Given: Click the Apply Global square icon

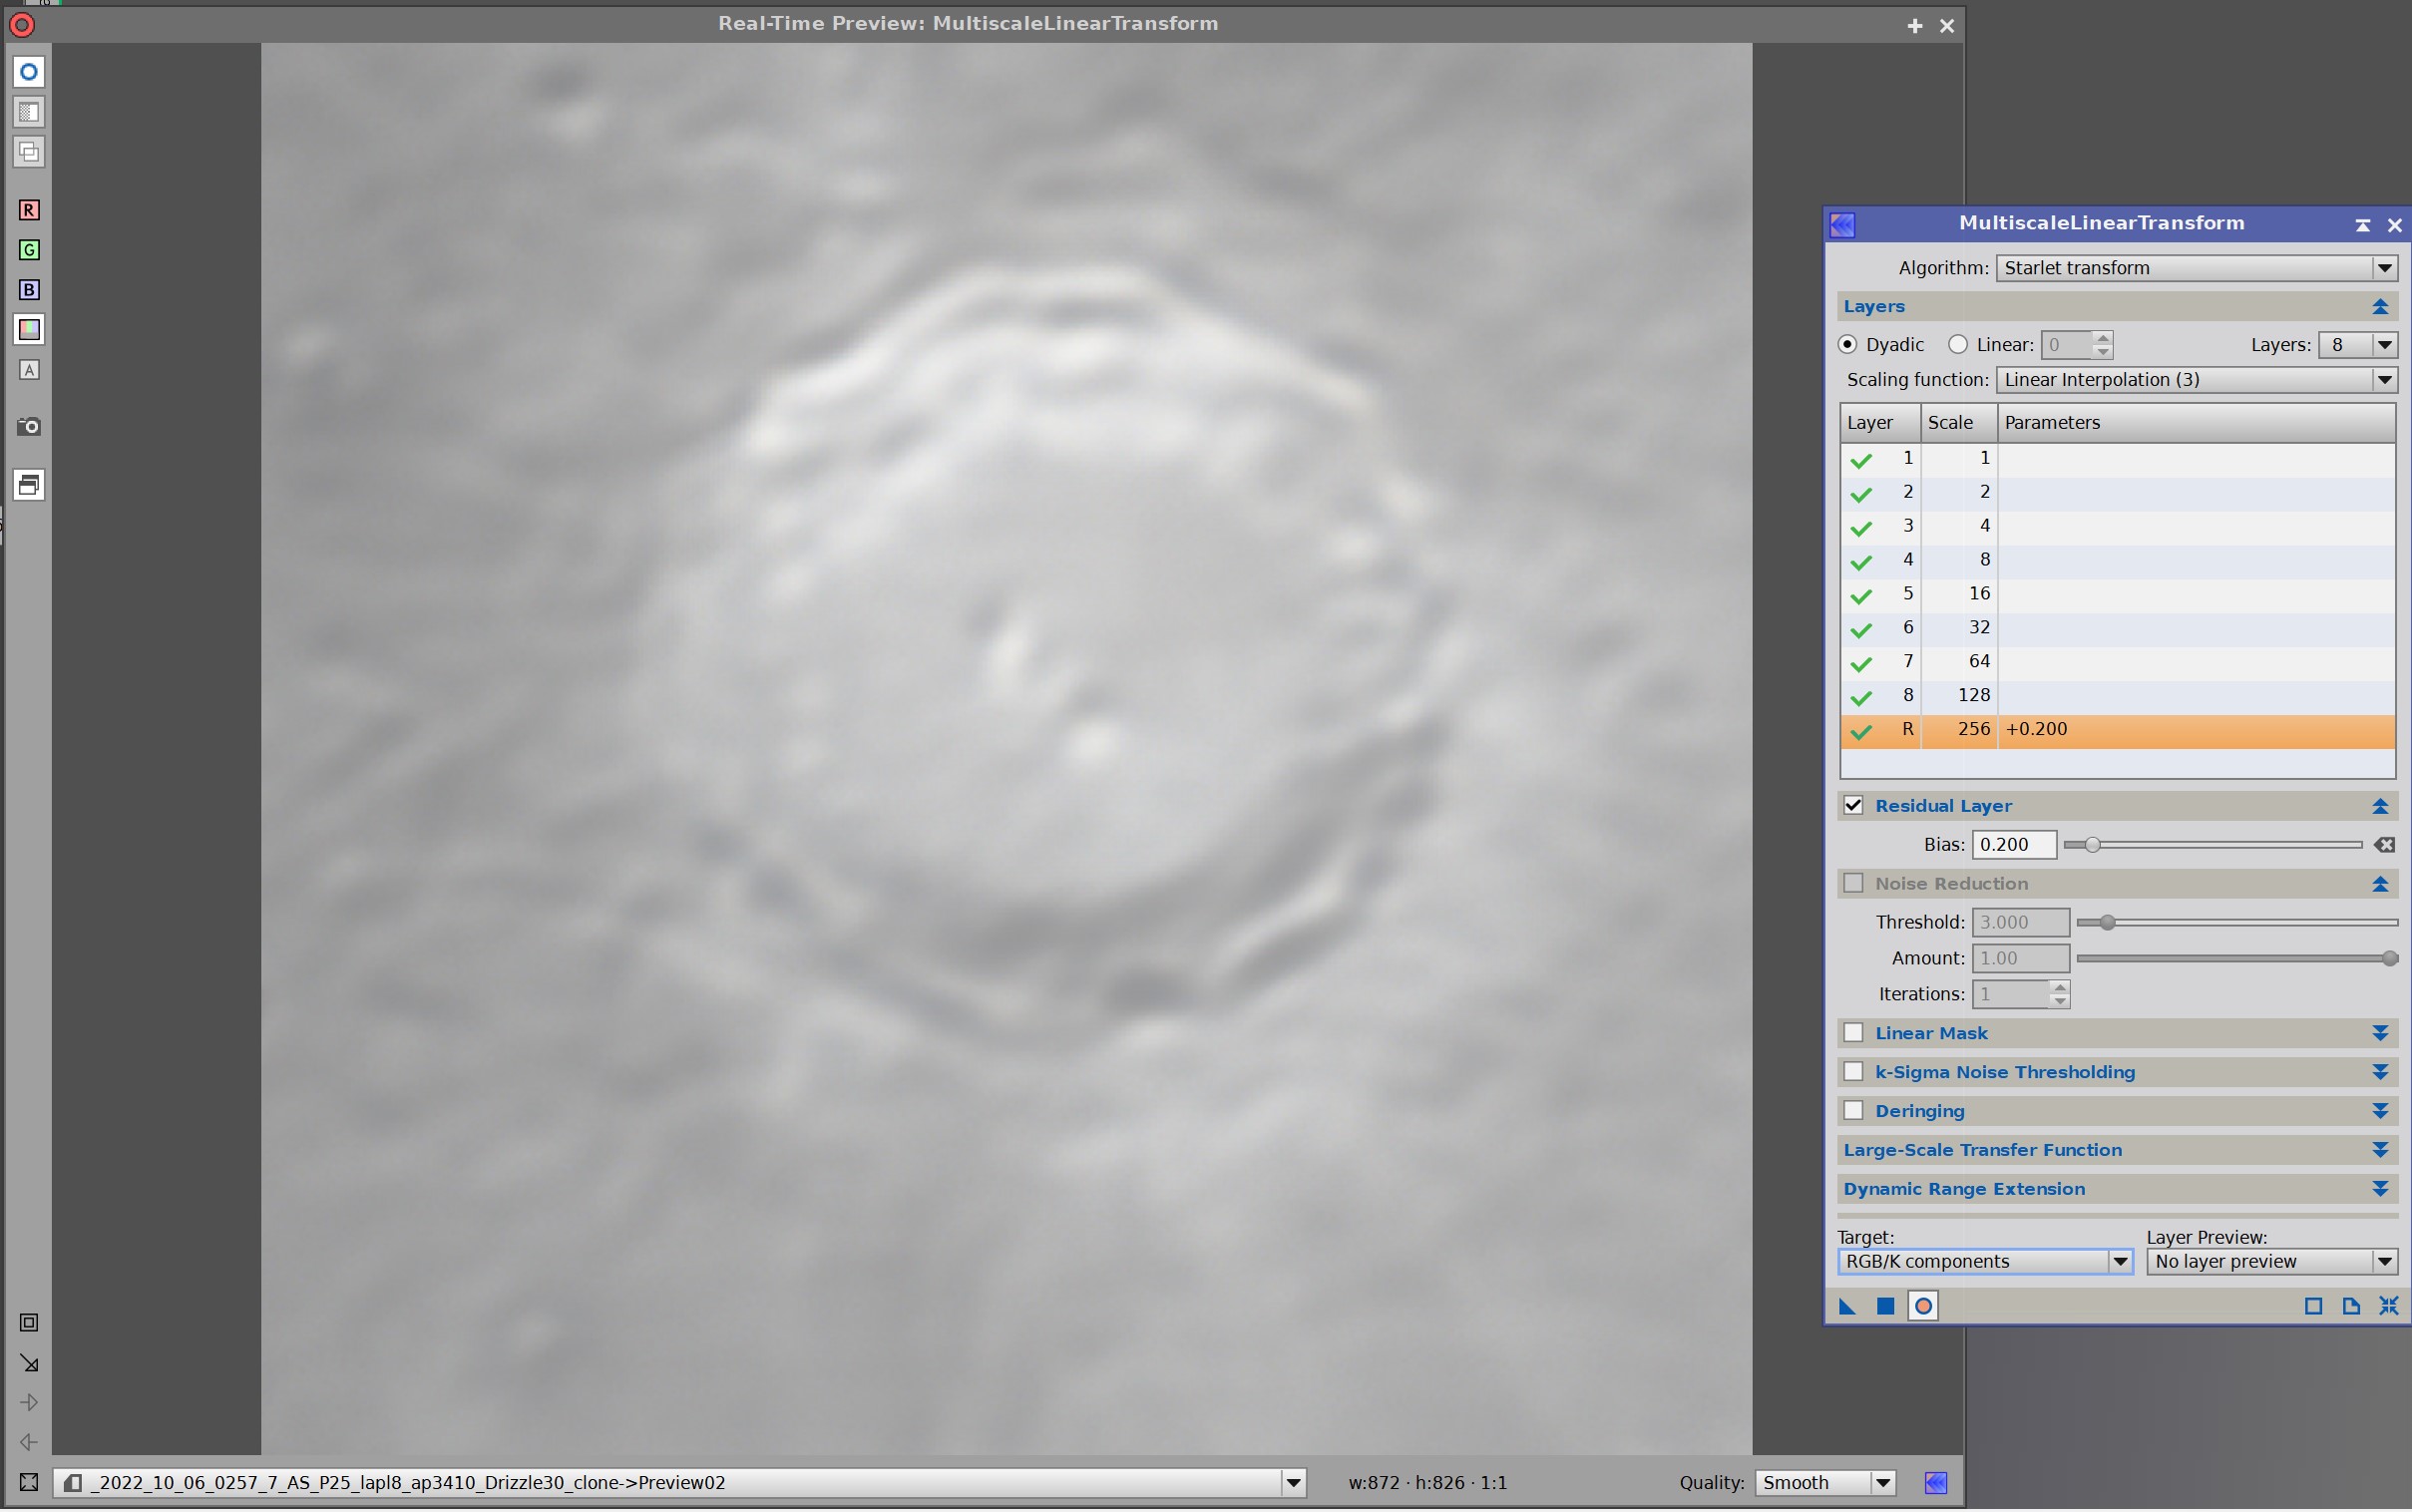Looking at the screenshot, I should click(1885, 1306).
